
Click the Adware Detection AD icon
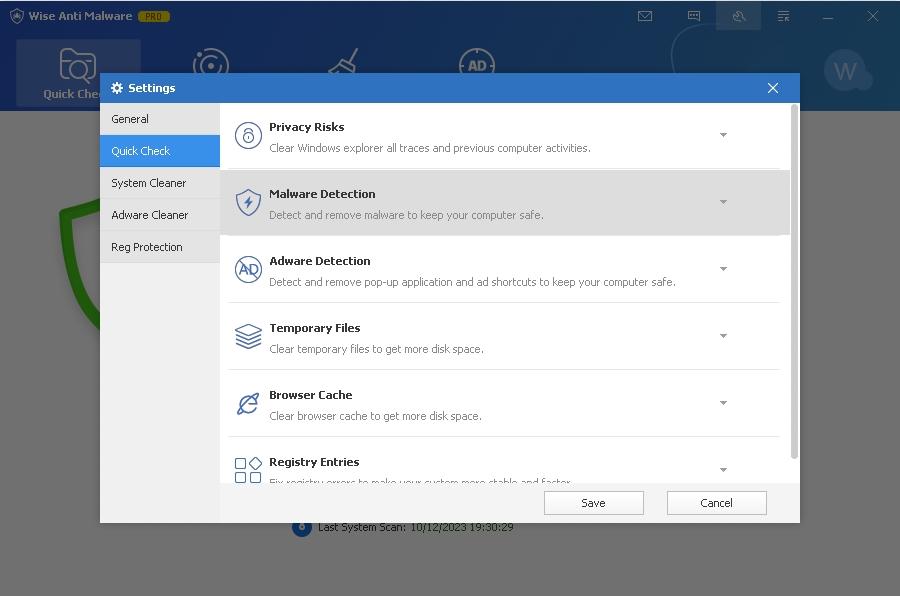tap(248, 269)
